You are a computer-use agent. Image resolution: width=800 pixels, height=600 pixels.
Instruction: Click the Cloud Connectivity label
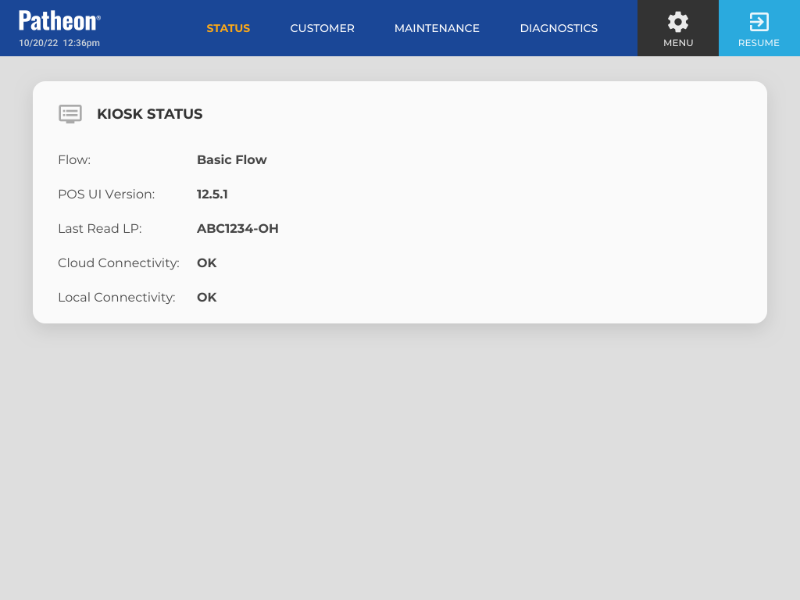click(118, 263)
